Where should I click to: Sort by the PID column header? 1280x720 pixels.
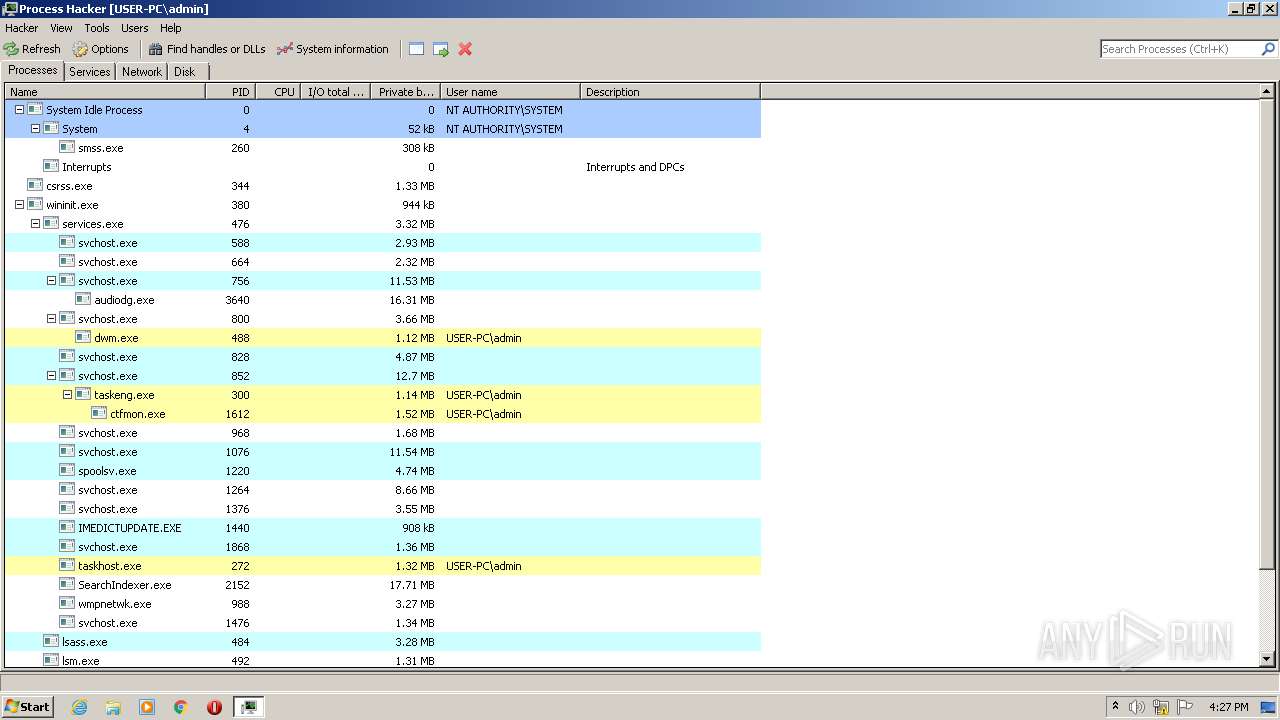click(230, 92)
